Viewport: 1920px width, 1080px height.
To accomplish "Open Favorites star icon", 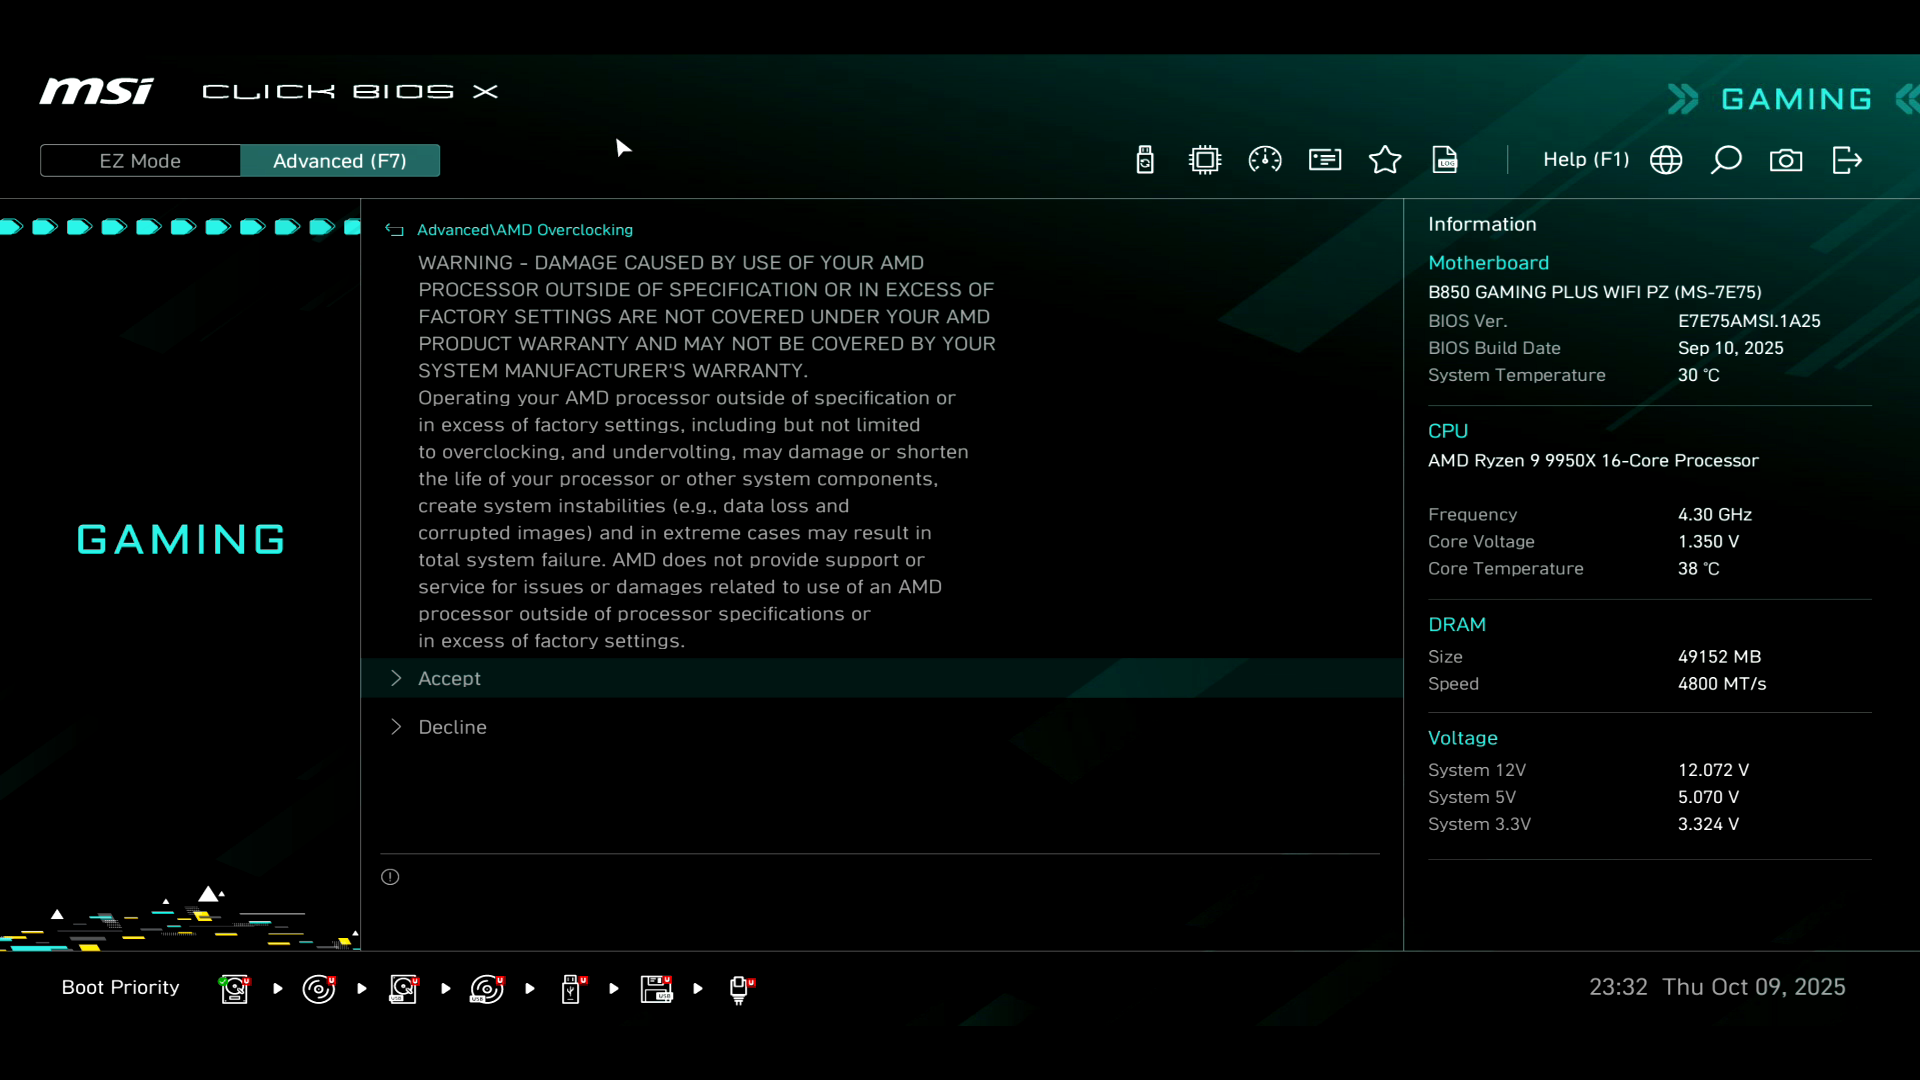I will [x=1385, y=160].
